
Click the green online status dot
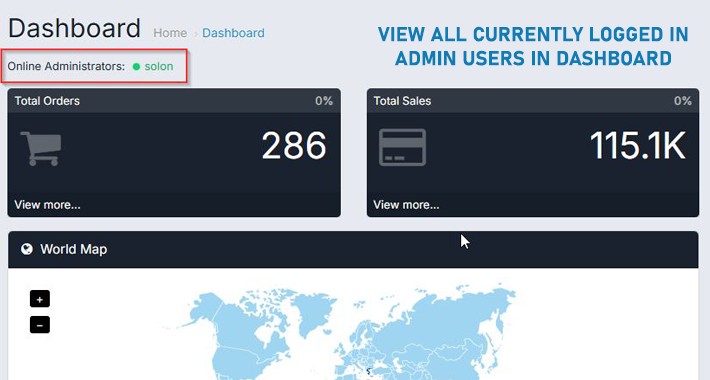coord(136,67)
